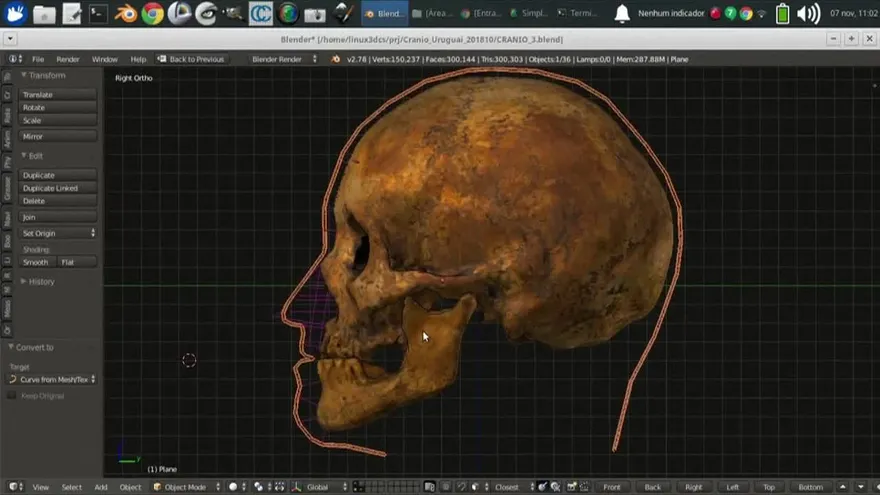Click the Duplicate Linked button
Image resolution: width=880 pixels, height=495 pixels.
pos(59,188)
